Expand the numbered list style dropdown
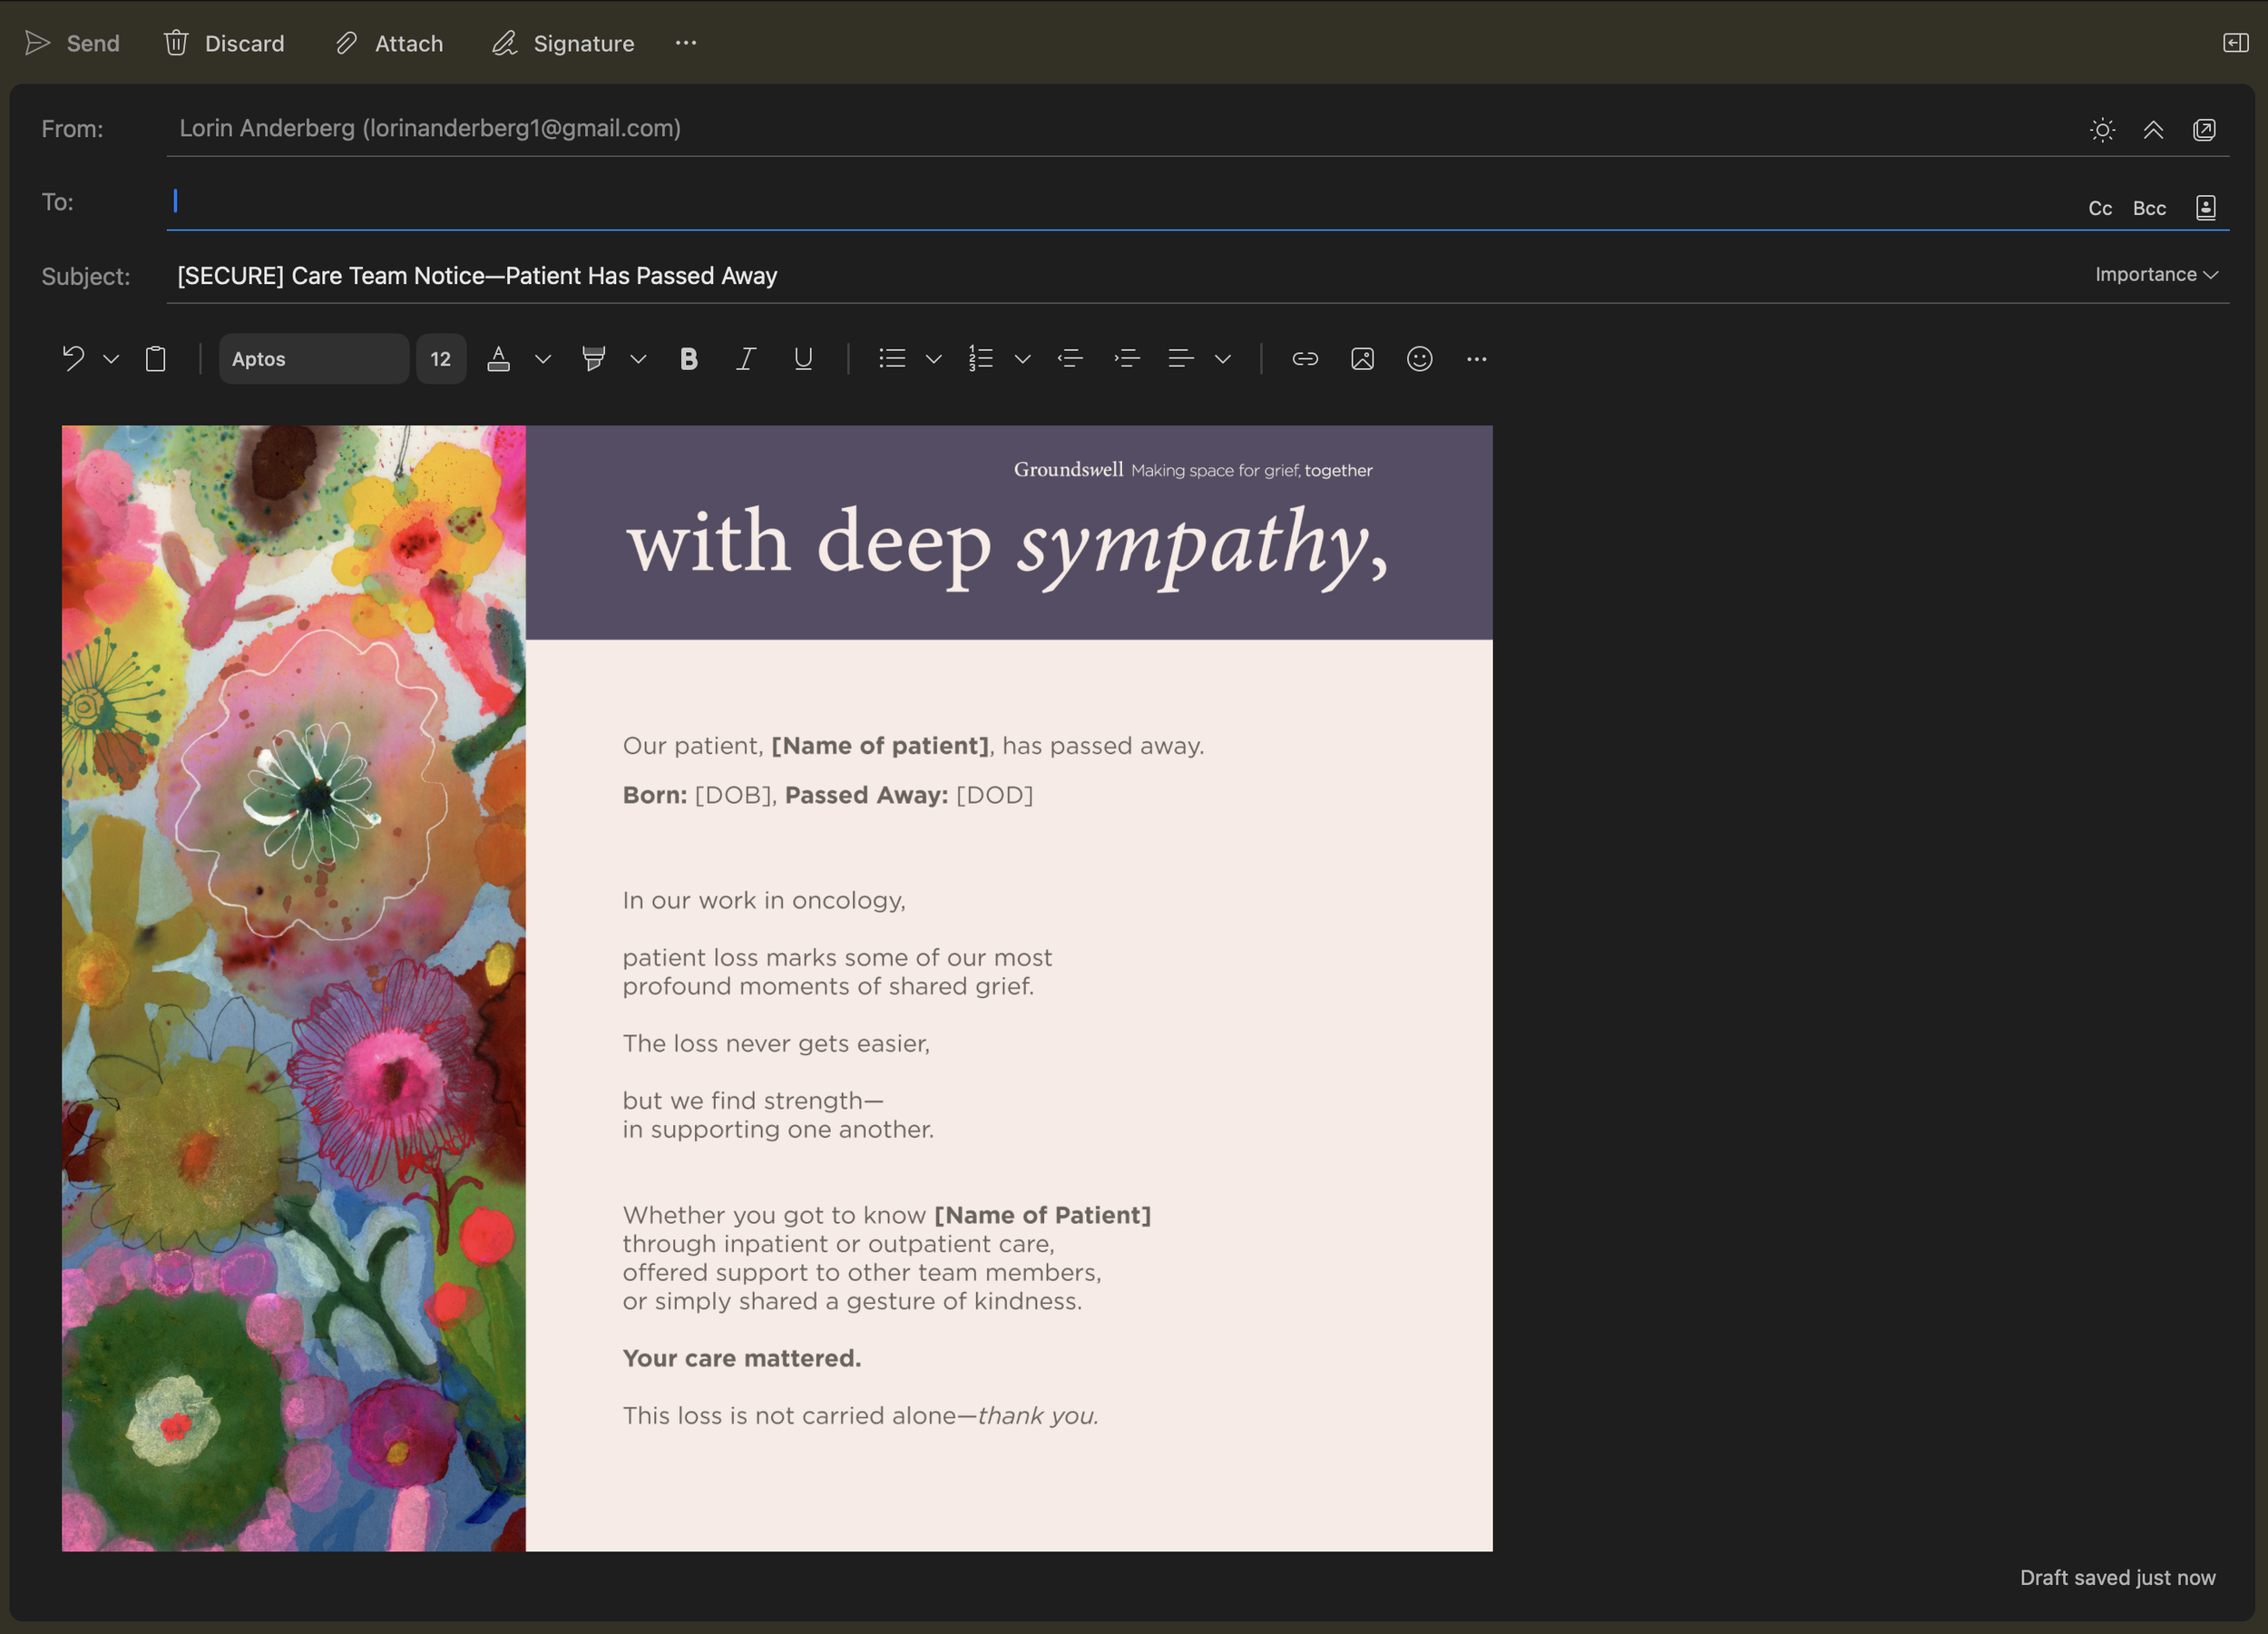This screenshot has width=2268, height=1634. (1023, 358)
